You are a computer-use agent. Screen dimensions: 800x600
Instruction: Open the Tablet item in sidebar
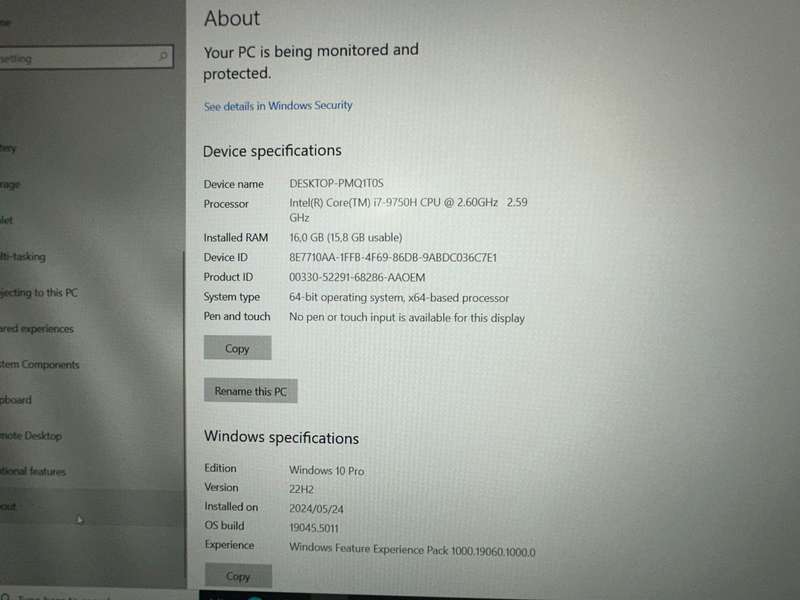[x=7, y=220]
